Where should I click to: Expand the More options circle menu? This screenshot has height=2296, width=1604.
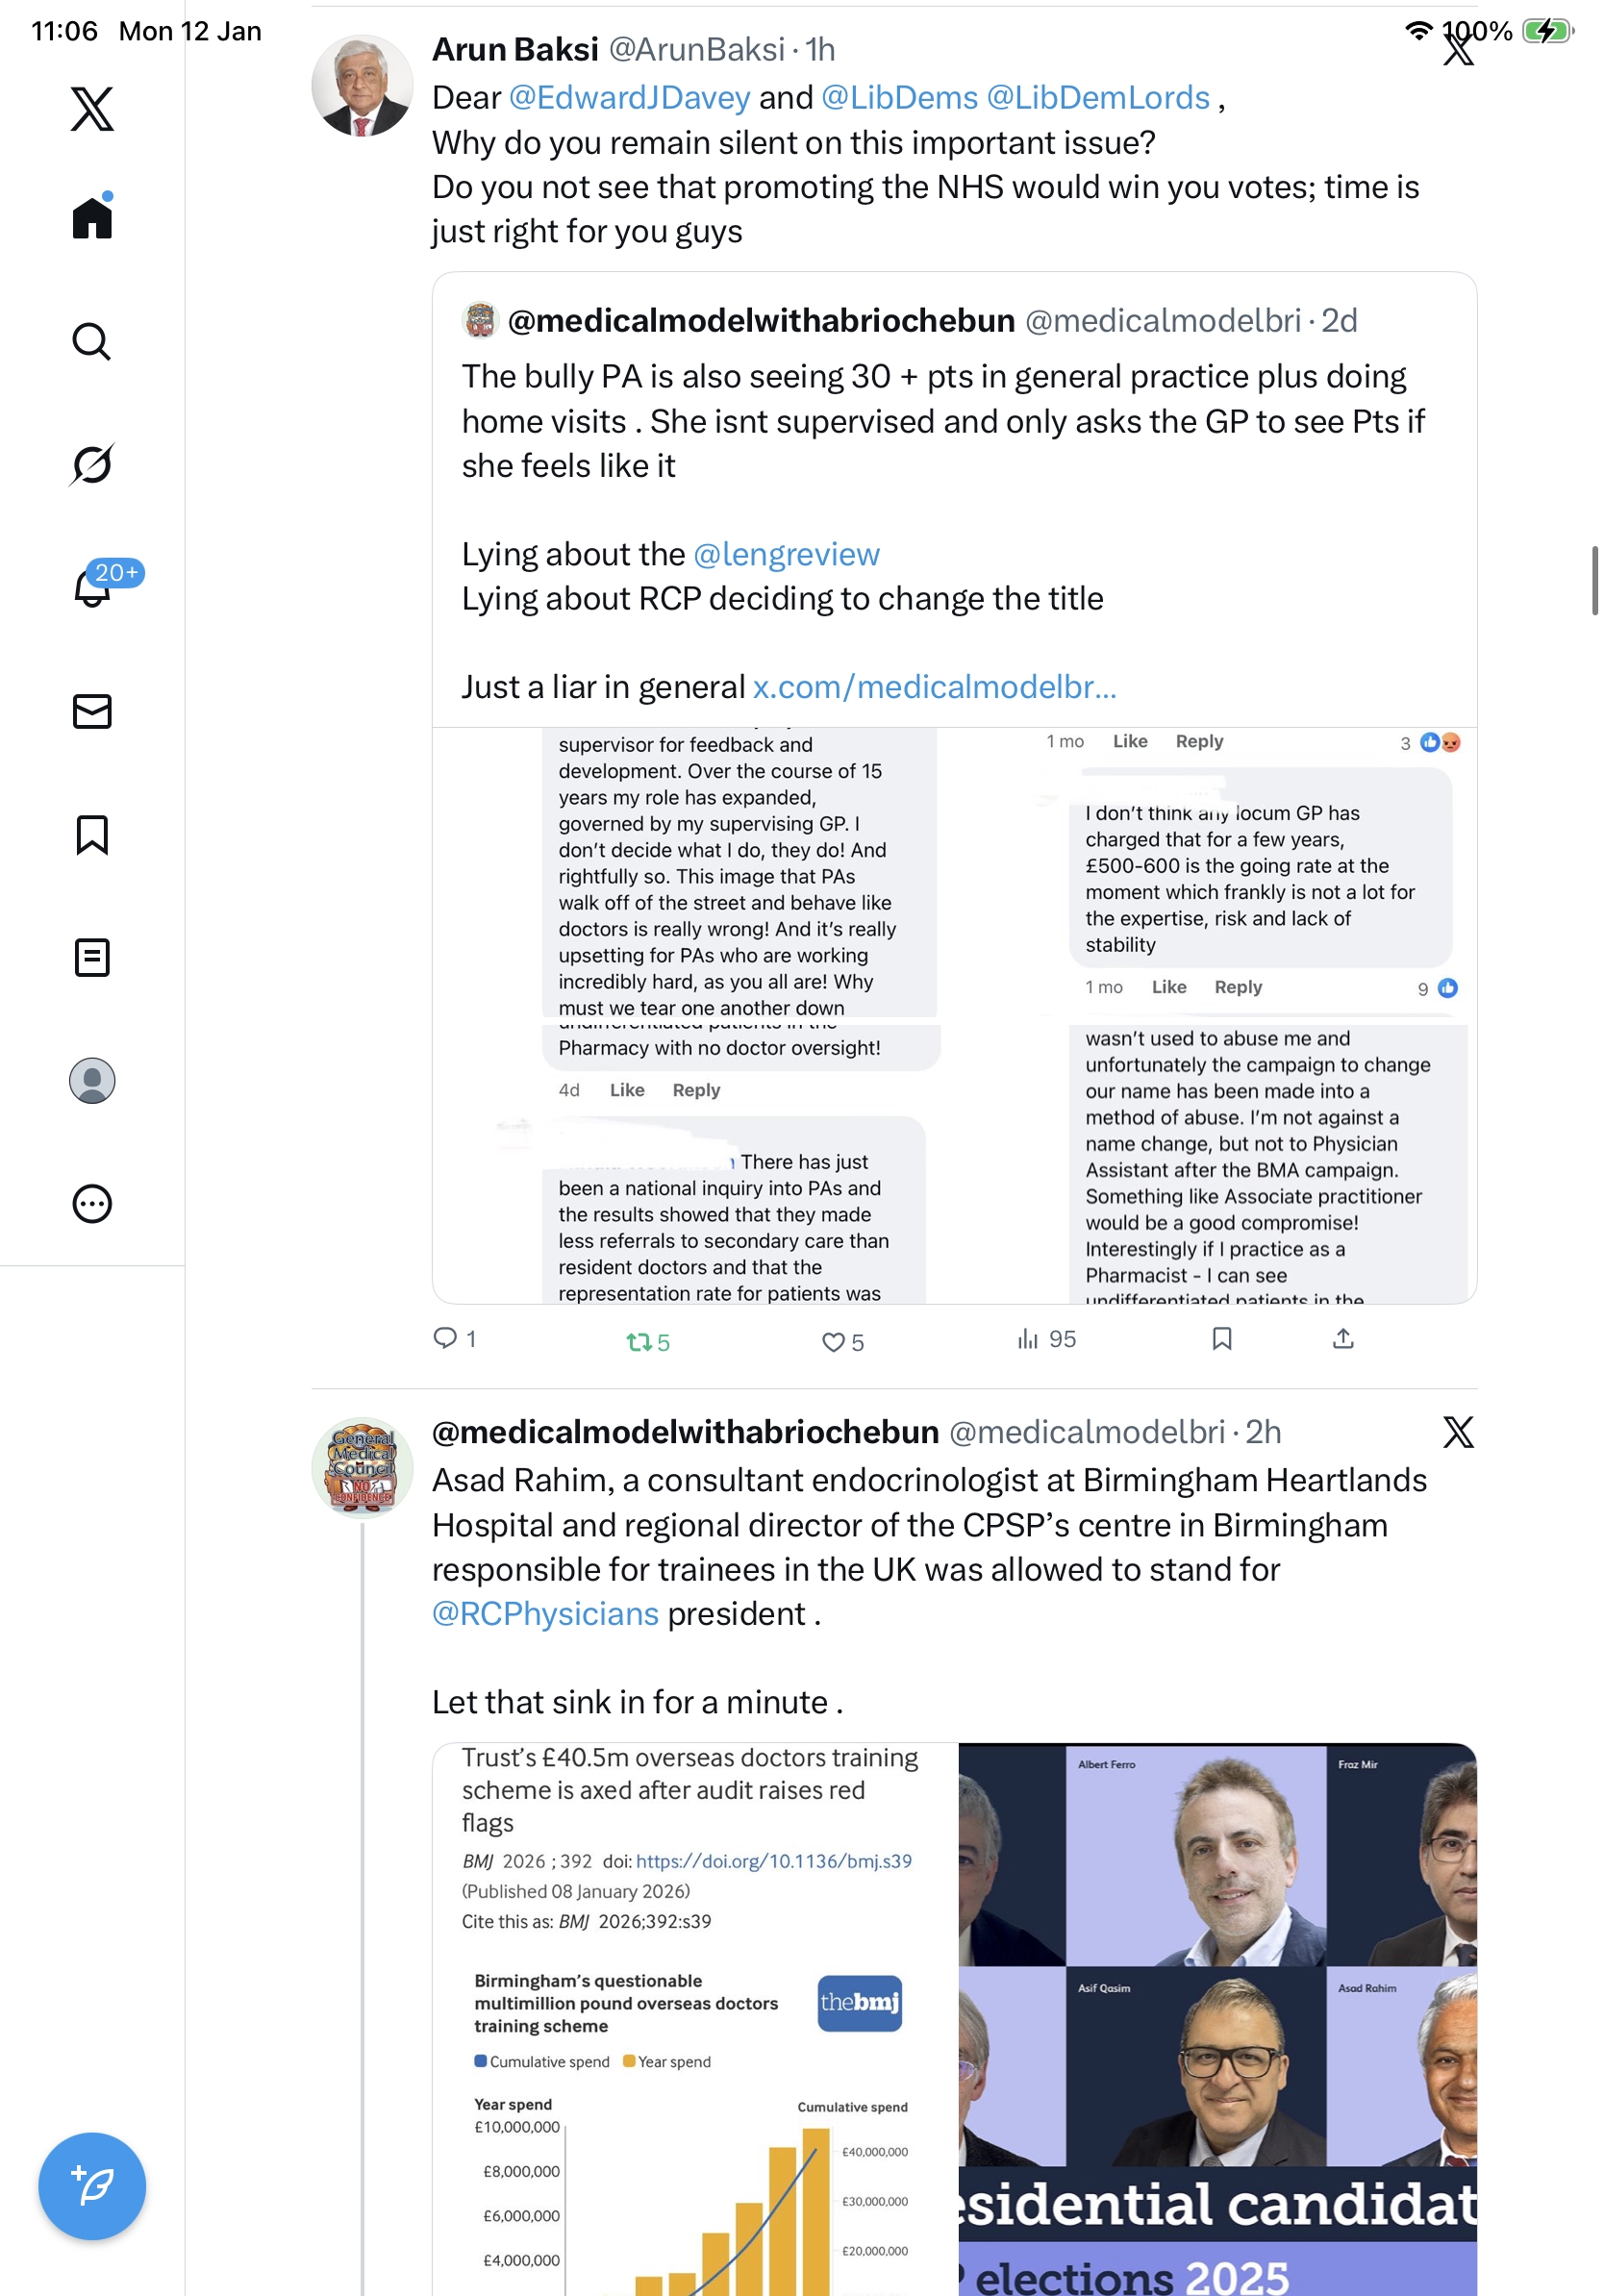pos(92,1204)
